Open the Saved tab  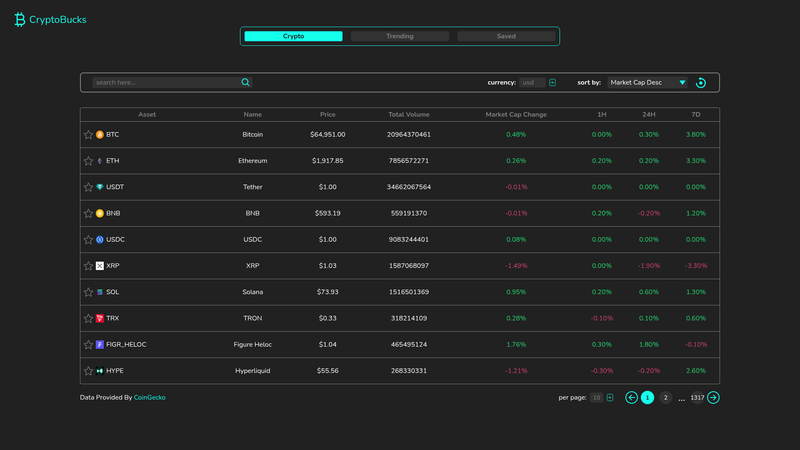[x=506, y=36]
